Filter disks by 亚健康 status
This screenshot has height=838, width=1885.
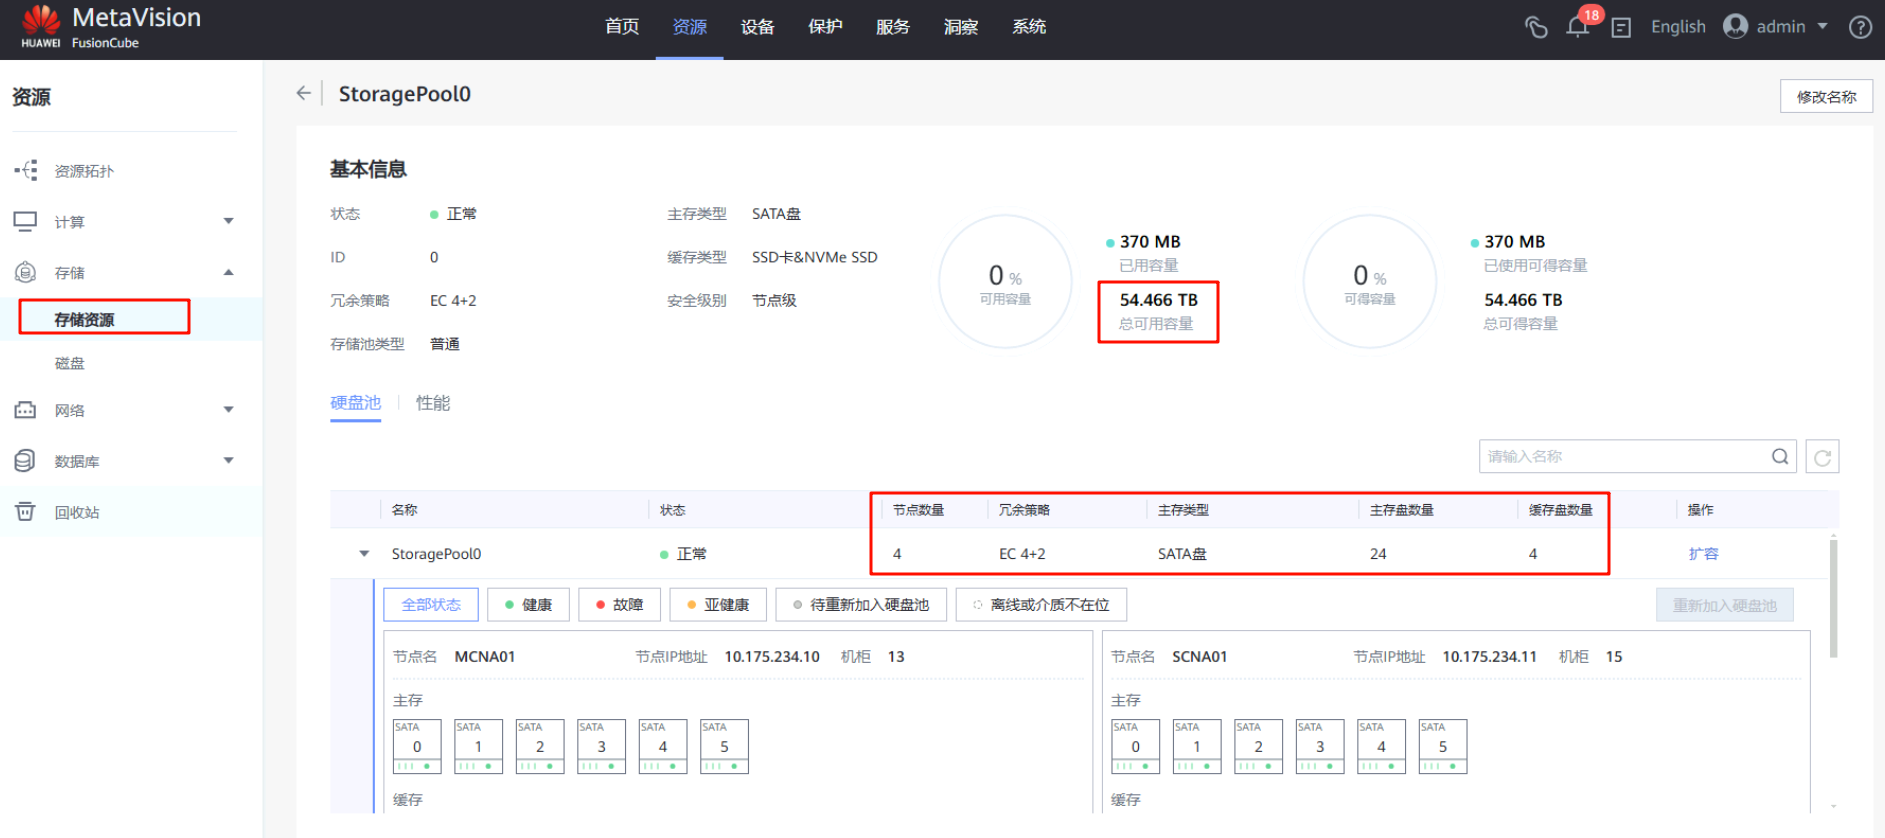click(x=717, y=605)
